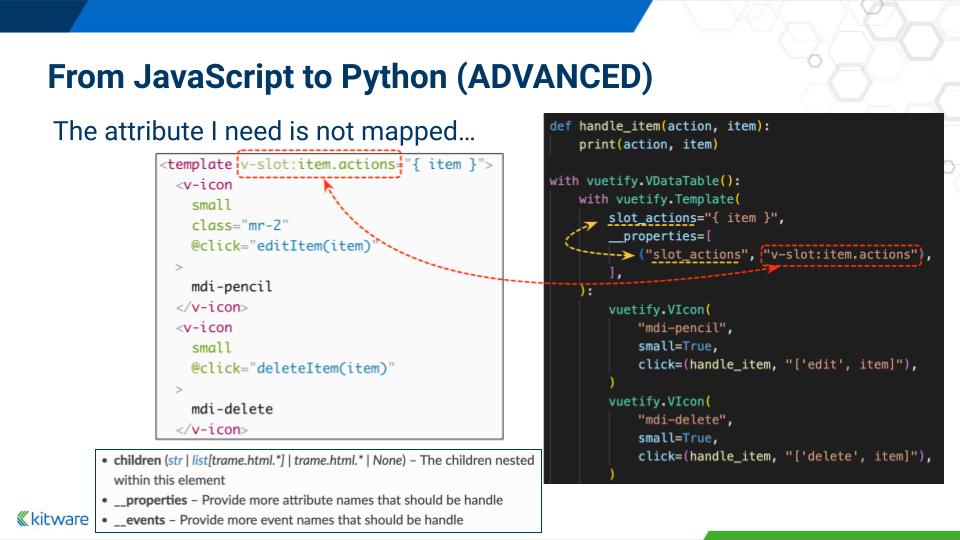Click the "mdi-delete", string in the Python code
Screen dimensions: 960x540
[x=685, y=419]
